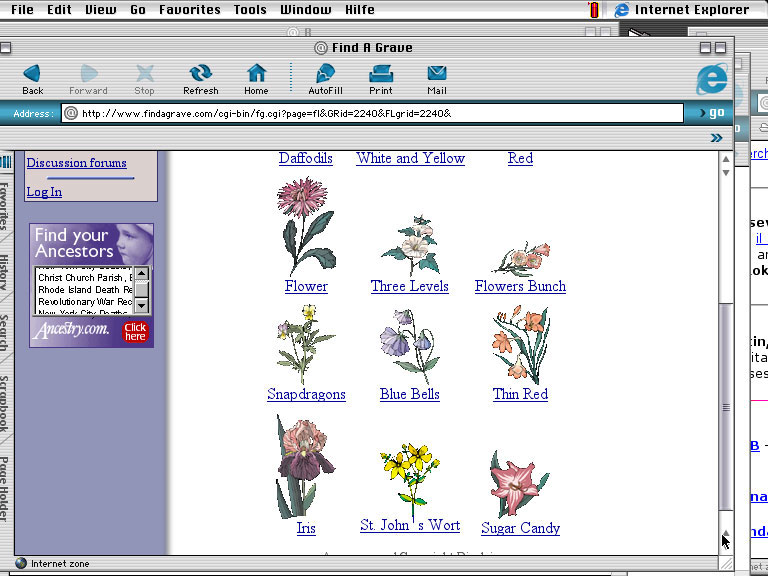Click the Print toolbar icon

(381, 75)
